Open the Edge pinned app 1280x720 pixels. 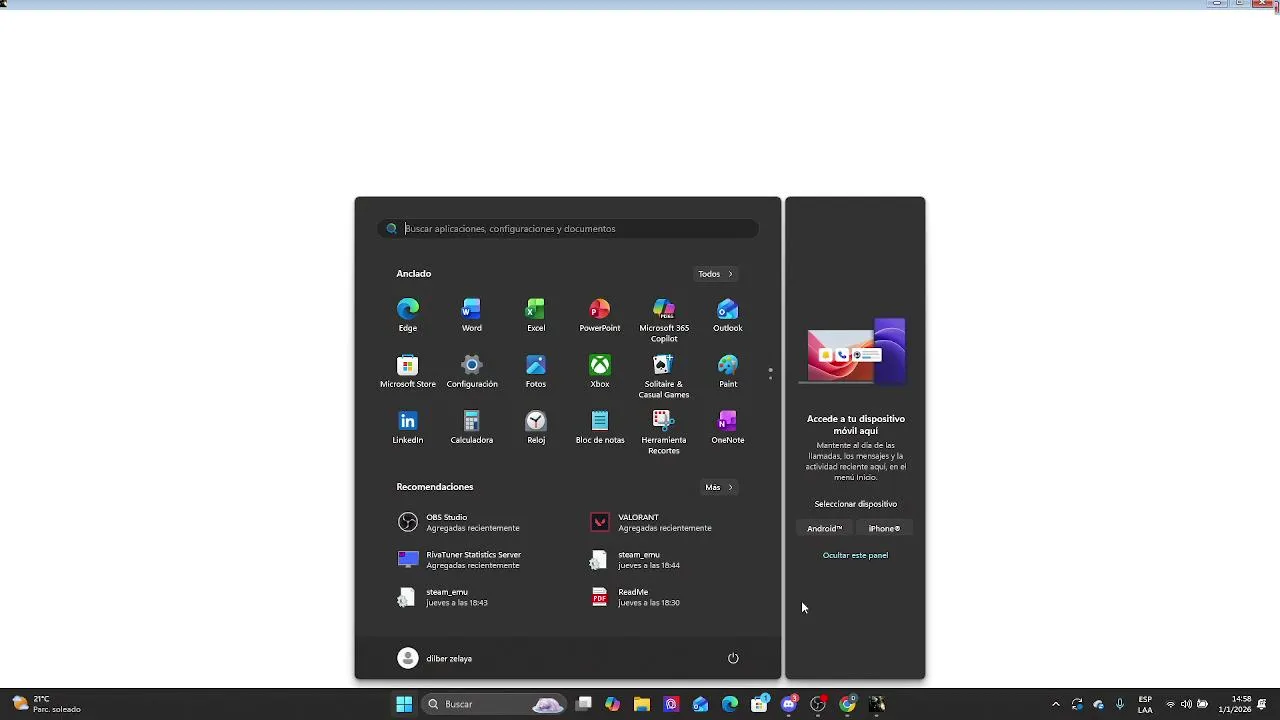click(408, 315)
